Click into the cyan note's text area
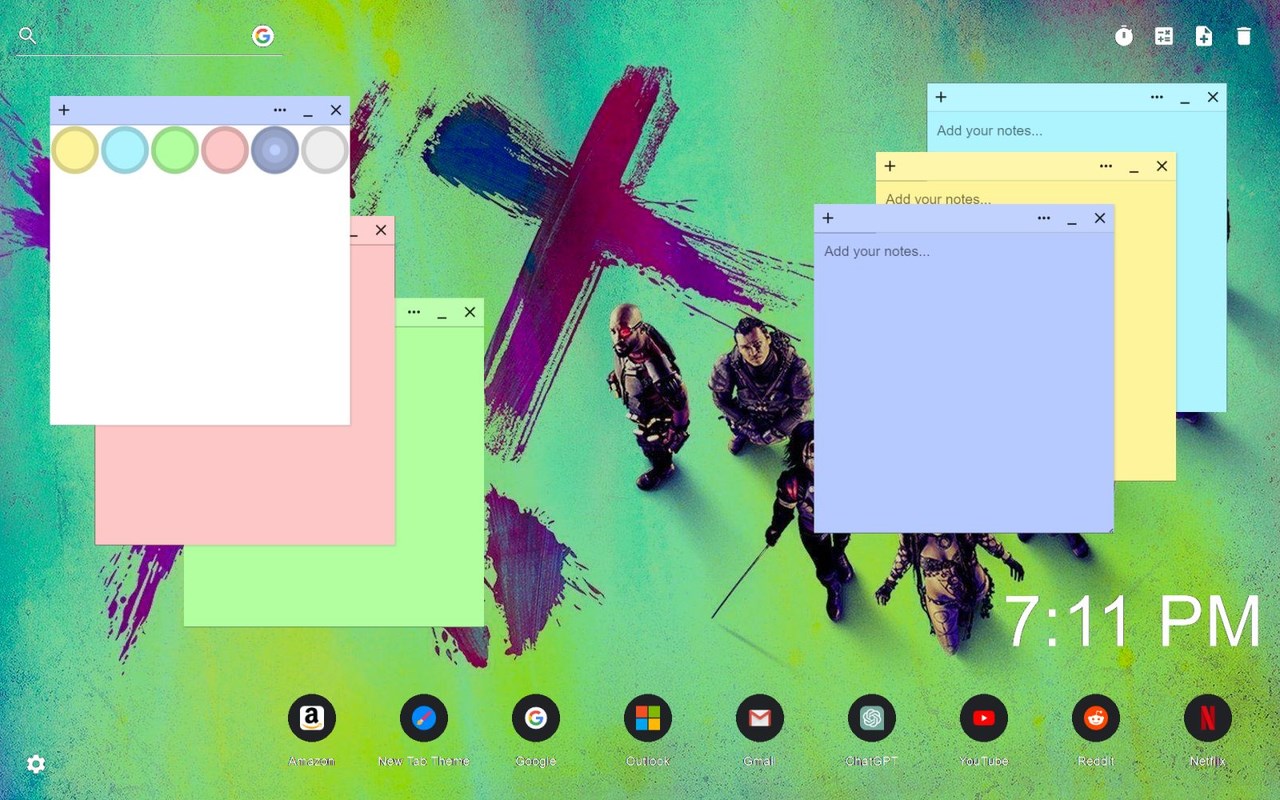 click(1076, 130)
